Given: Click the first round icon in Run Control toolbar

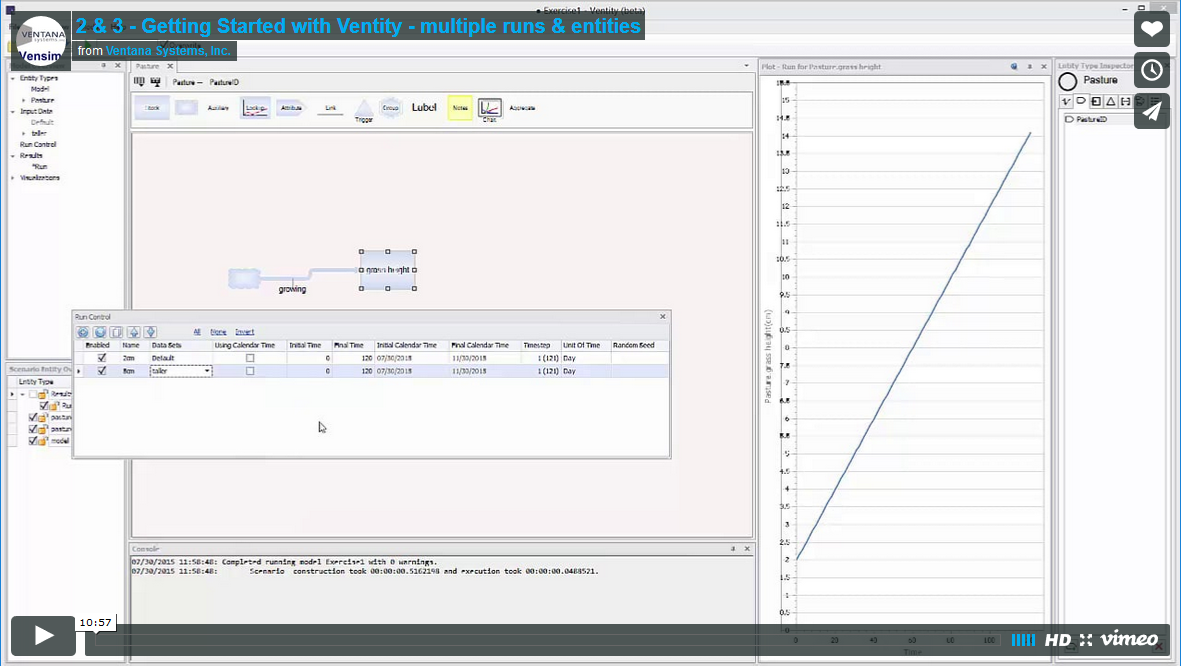Looking at the screenshot, I should 83,332.
